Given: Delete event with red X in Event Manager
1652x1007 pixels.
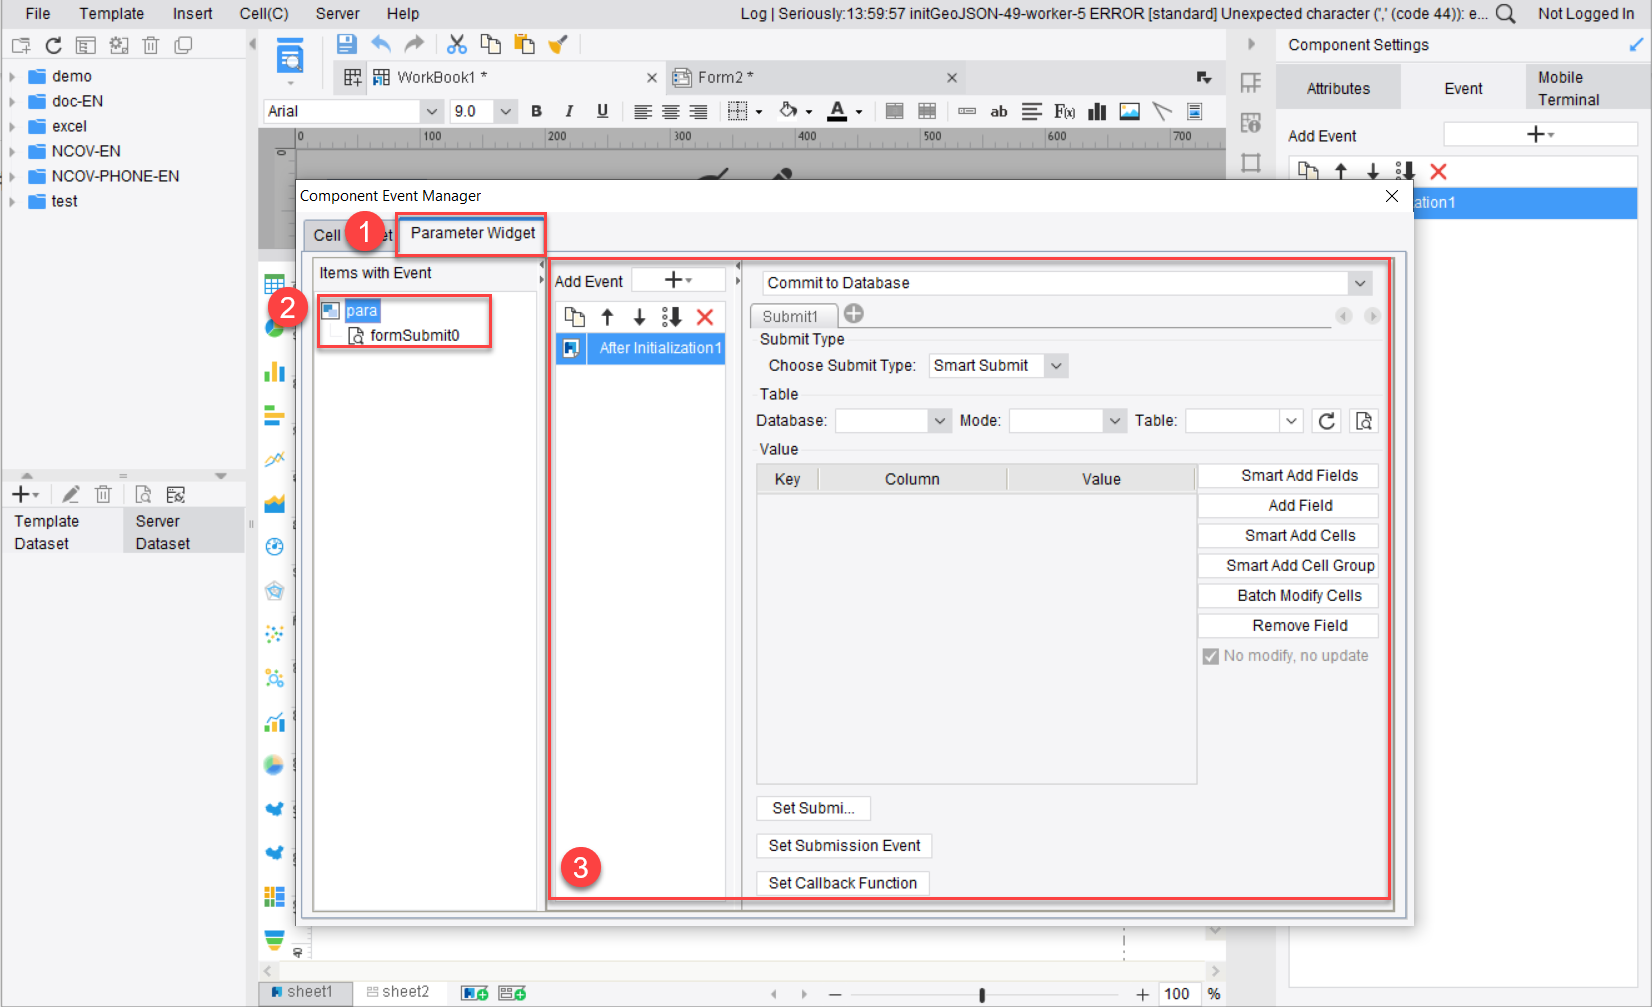Looking at the screenshot, I should click(x=705, y=317).
